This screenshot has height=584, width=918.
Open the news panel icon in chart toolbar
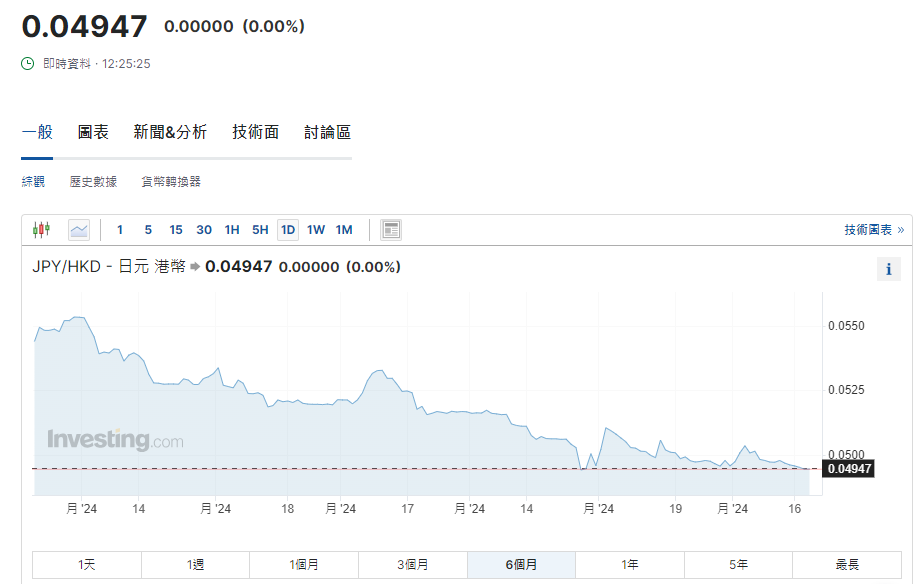point(391,230)
